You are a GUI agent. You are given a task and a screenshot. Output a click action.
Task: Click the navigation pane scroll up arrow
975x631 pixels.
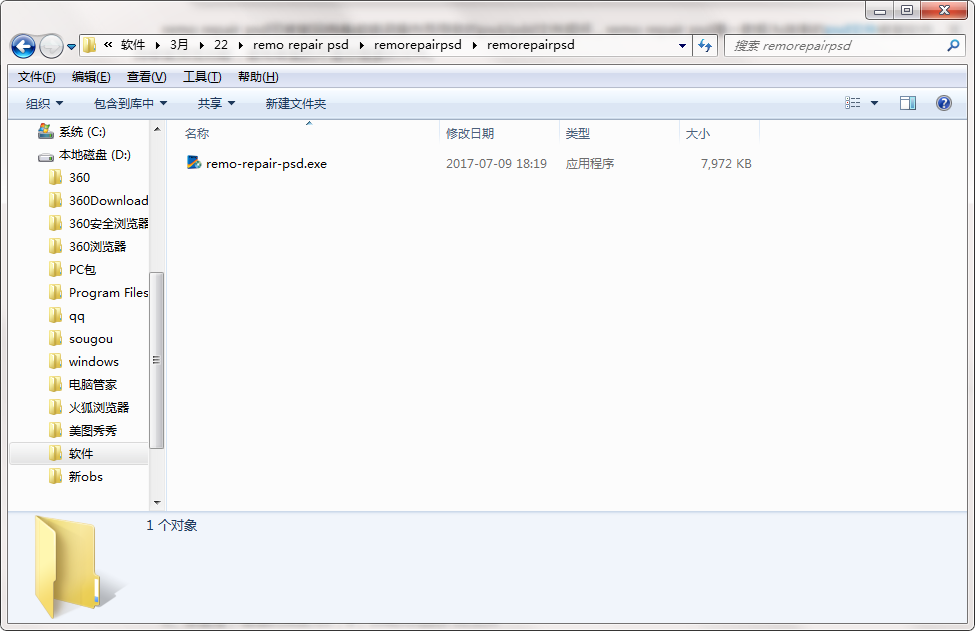click(157, 129)
